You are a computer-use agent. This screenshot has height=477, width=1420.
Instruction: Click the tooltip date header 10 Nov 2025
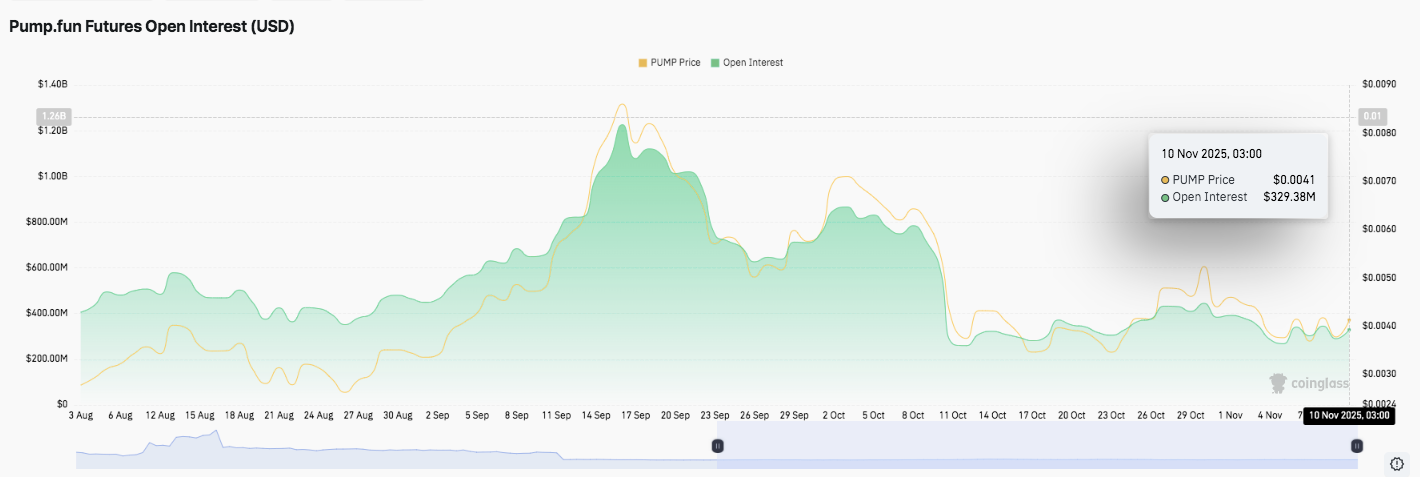coord(1211,153)
